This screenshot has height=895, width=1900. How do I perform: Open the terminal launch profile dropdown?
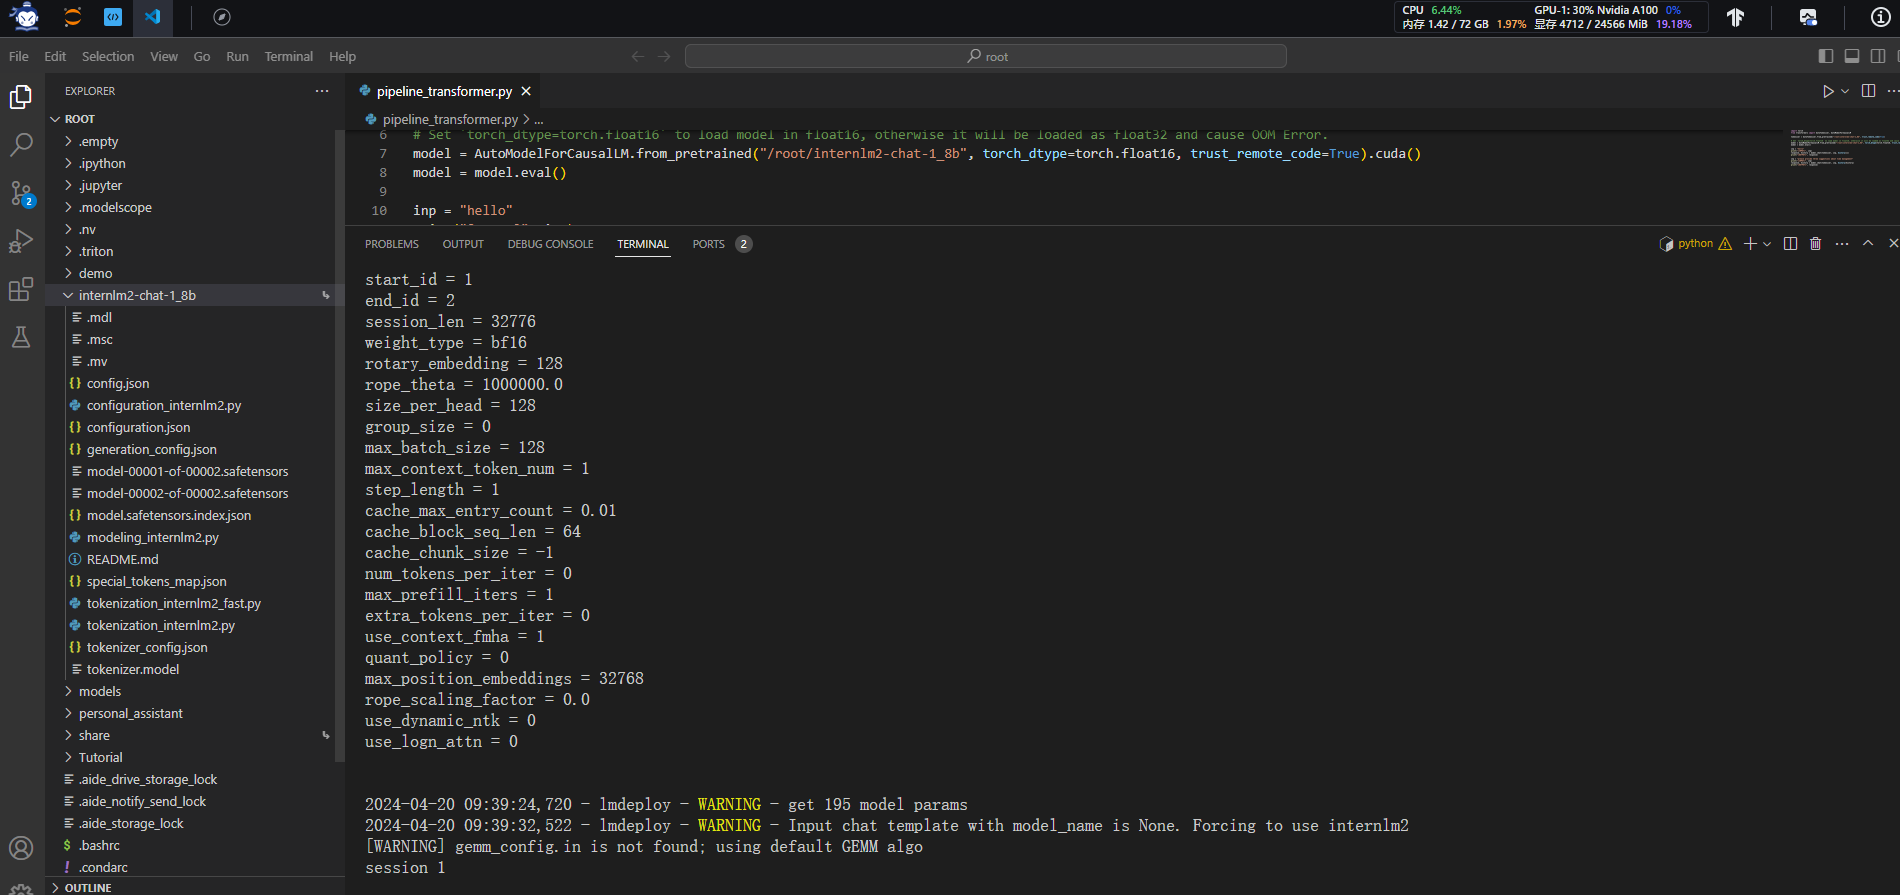pyautogui.click(x=1767, y=244)
